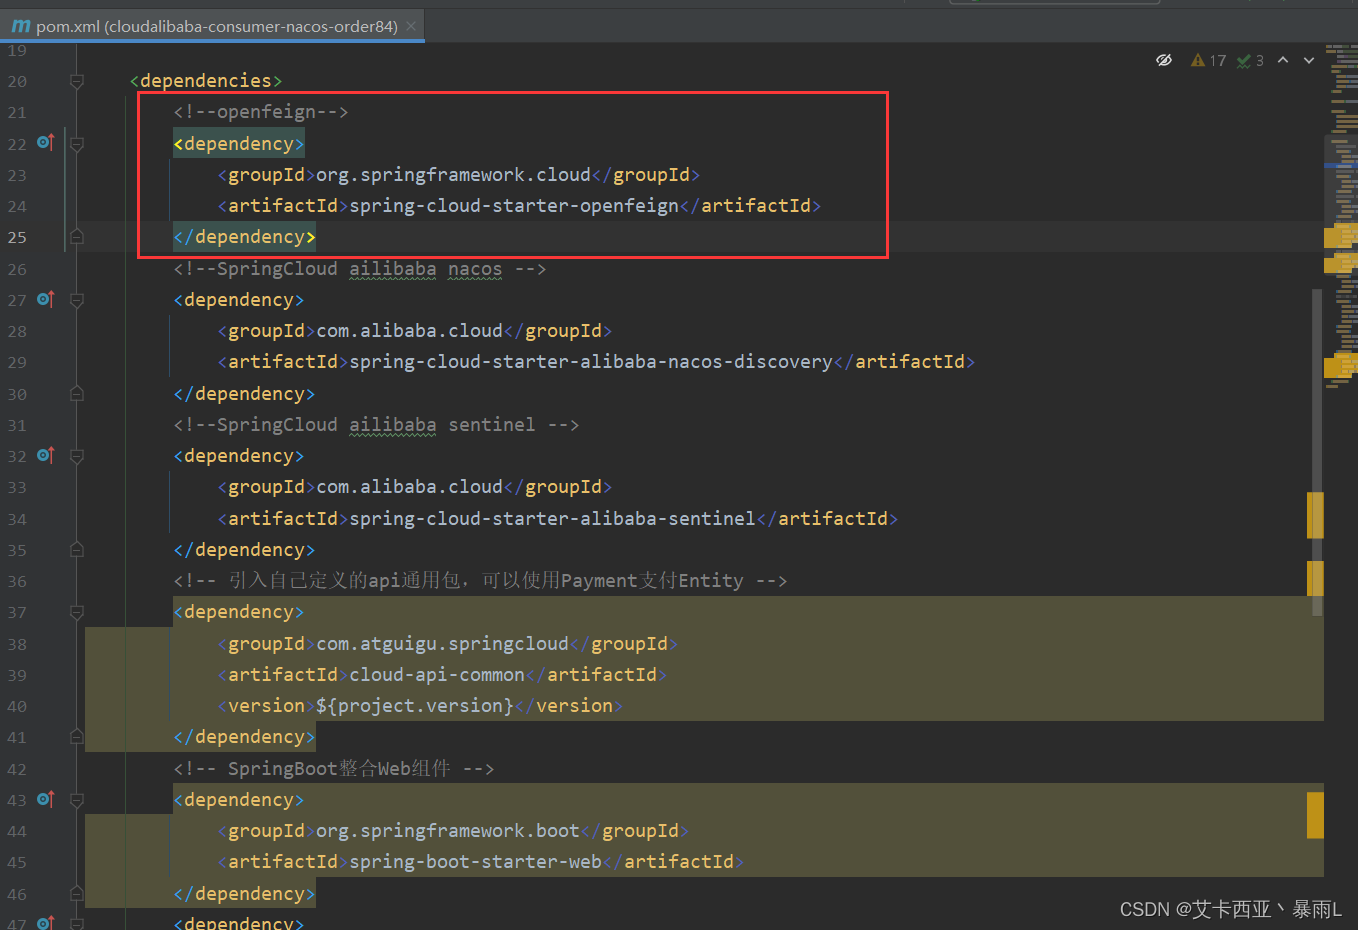Click com.atguigu.springcloud groupId text
The width and height of the screenshot is (1358, 930).
click(442, 644)
